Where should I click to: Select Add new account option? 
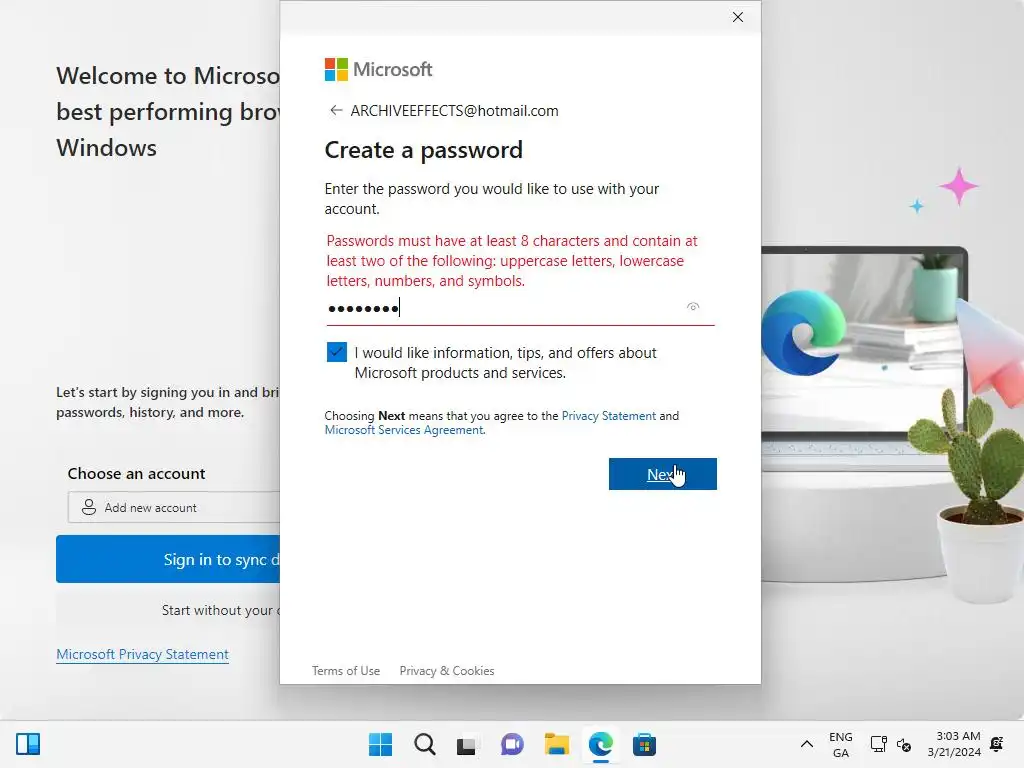click(x=174, y=507)
